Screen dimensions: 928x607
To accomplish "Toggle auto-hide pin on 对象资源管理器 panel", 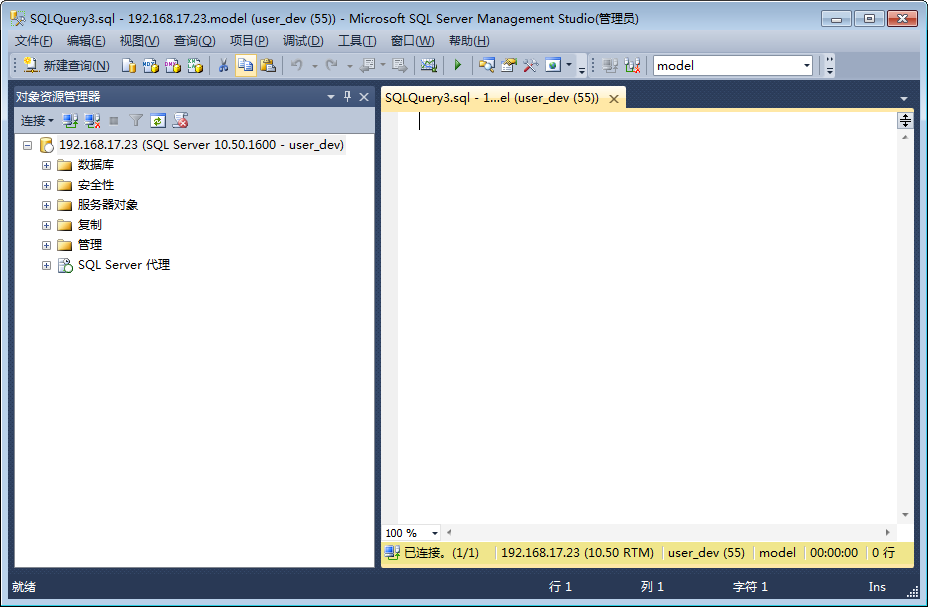I will [347, 97].
